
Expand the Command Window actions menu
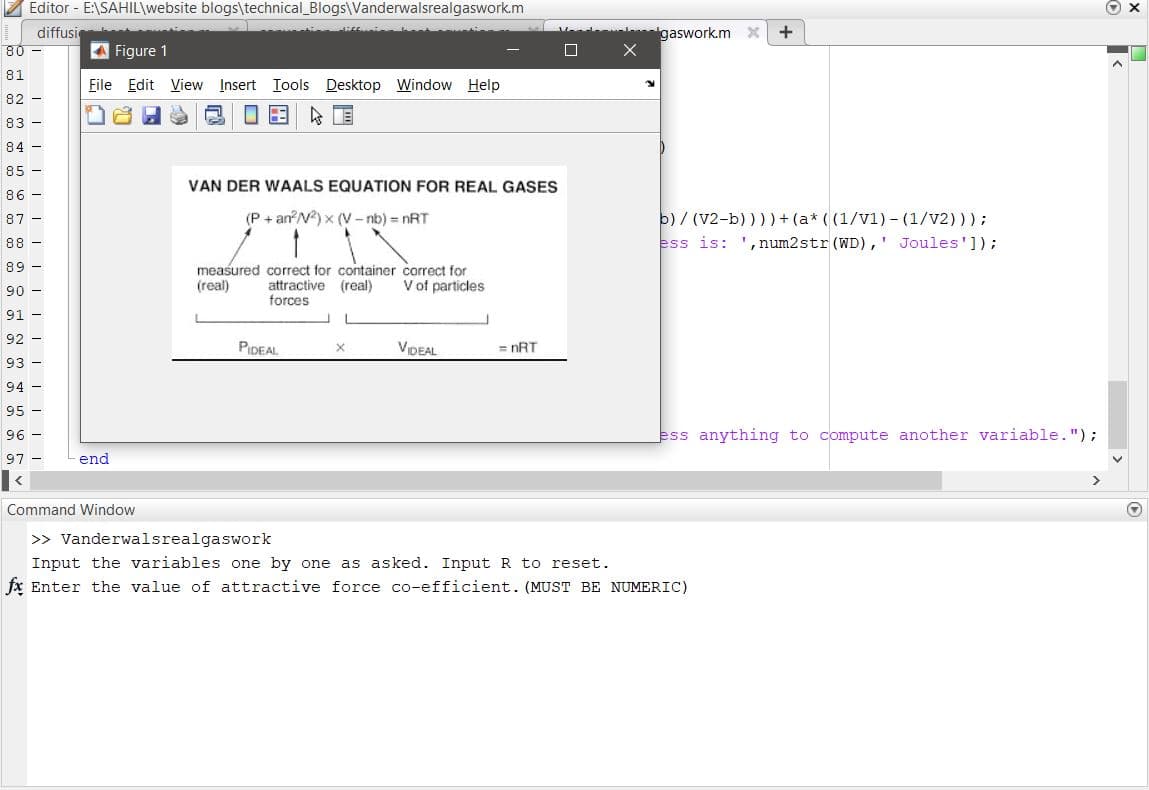[1134, 509]
